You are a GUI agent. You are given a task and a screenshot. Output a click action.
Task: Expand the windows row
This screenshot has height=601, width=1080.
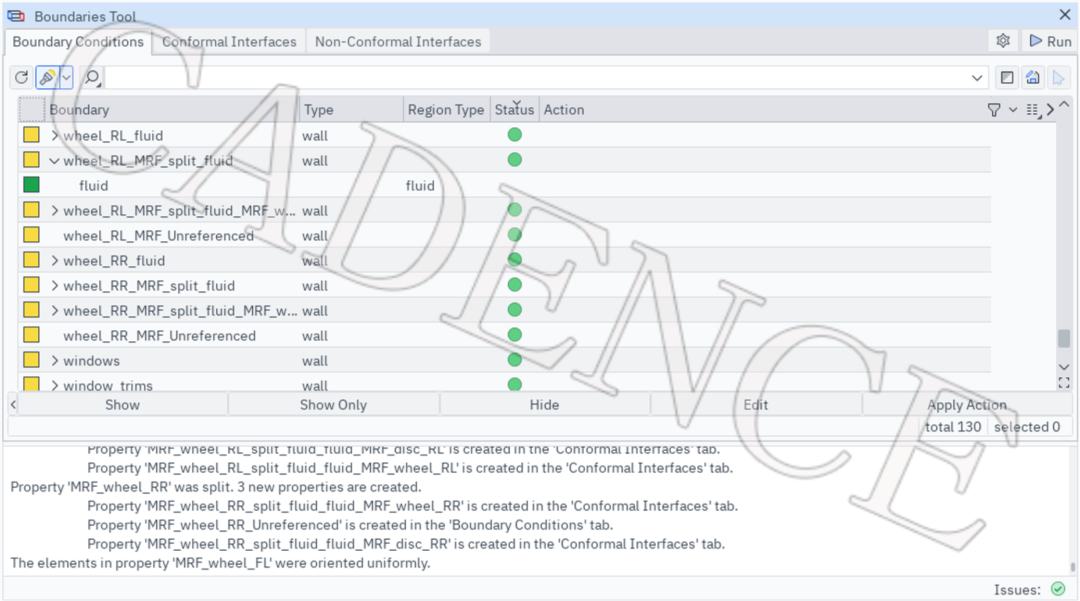(x=54, y=360)
